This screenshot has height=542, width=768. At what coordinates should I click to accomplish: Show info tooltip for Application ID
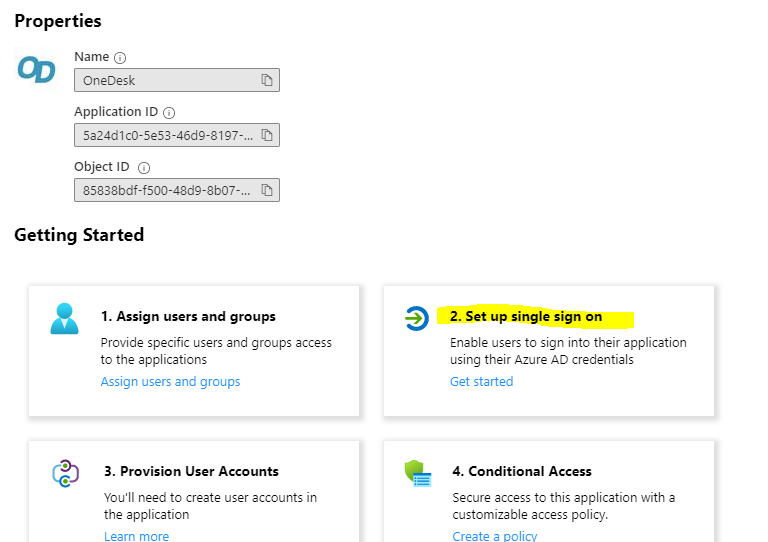(x=169, y=113)
